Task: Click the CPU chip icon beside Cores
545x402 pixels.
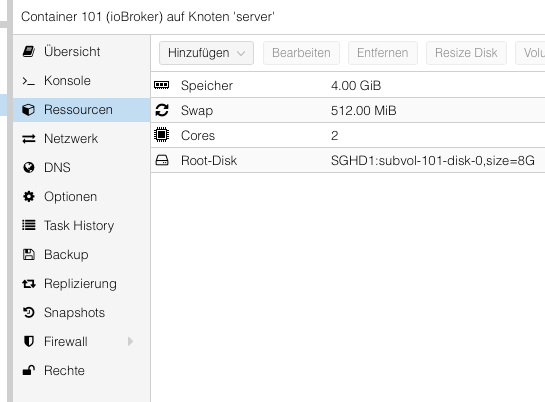Action: [162, 135]
